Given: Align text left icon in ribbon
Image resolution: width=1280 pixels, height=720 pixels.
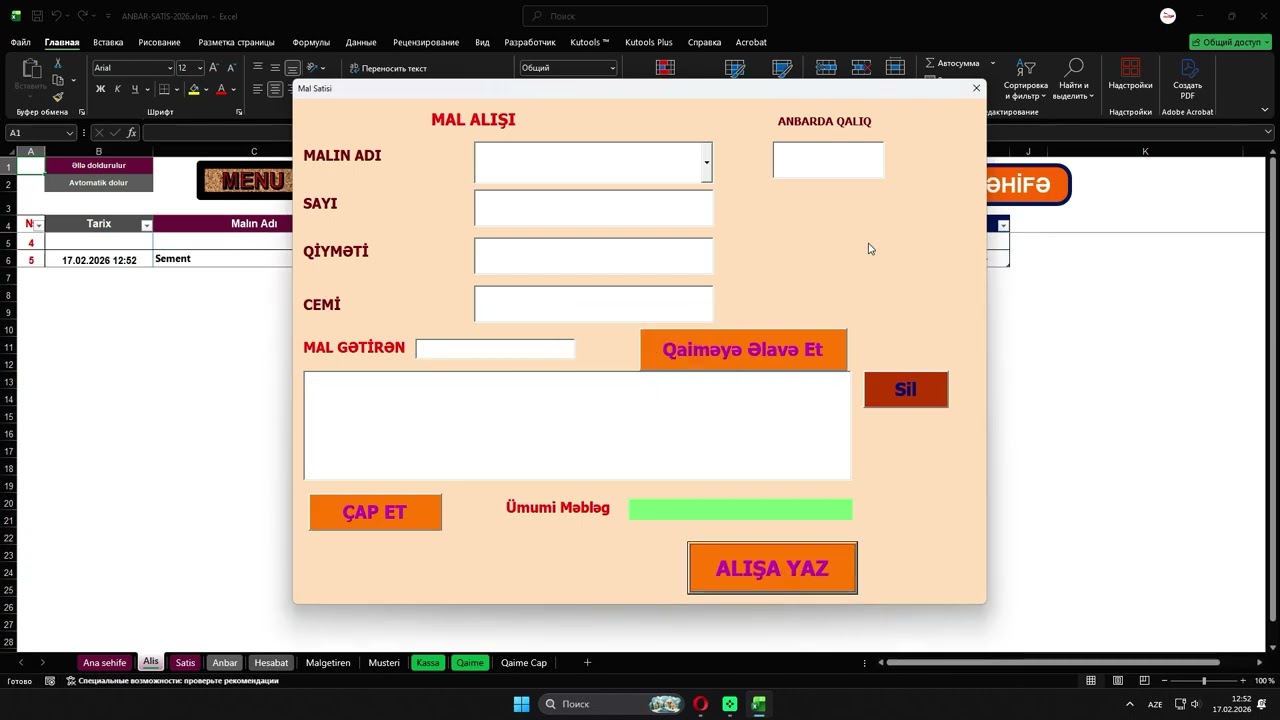Looking at the screenshot, I should tap(258, 89).
